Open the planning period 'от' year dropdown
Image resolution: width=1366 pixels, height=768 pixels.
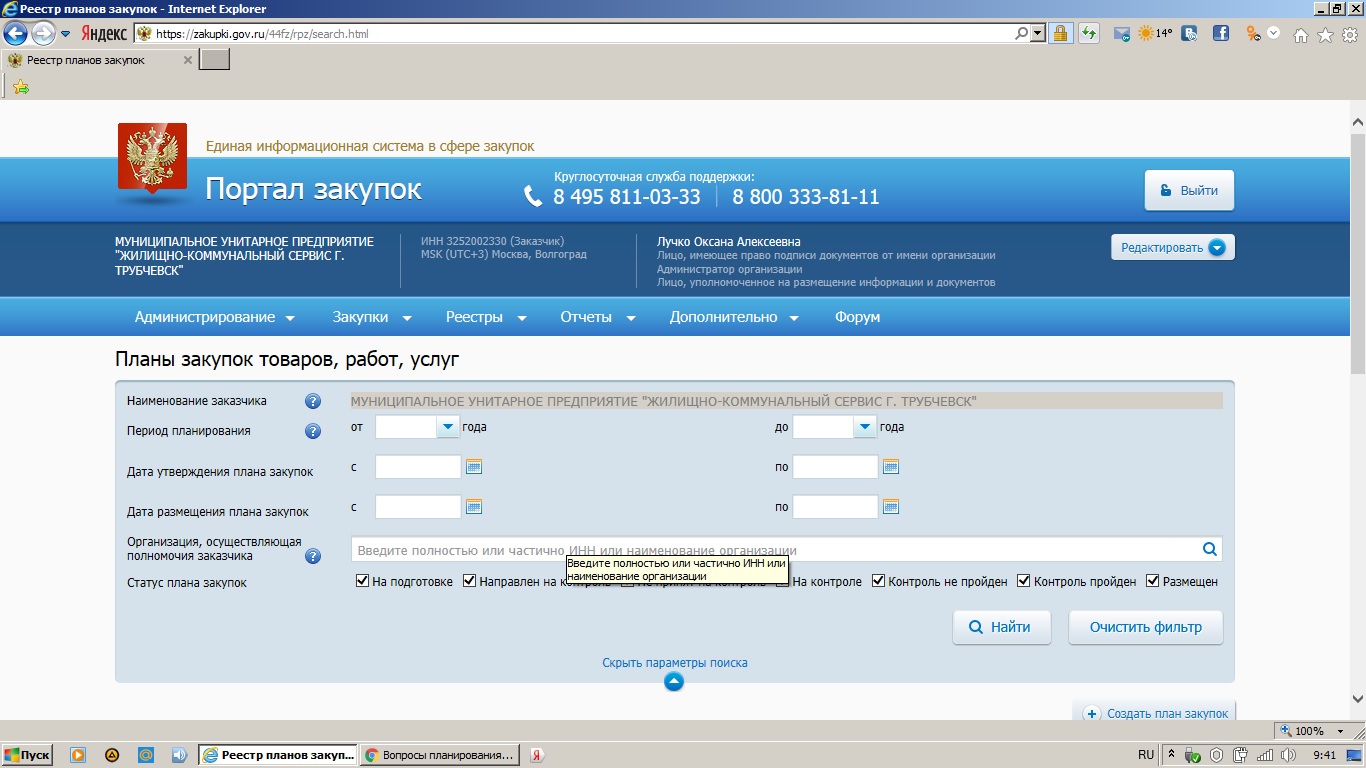click(x=446, y=427)
